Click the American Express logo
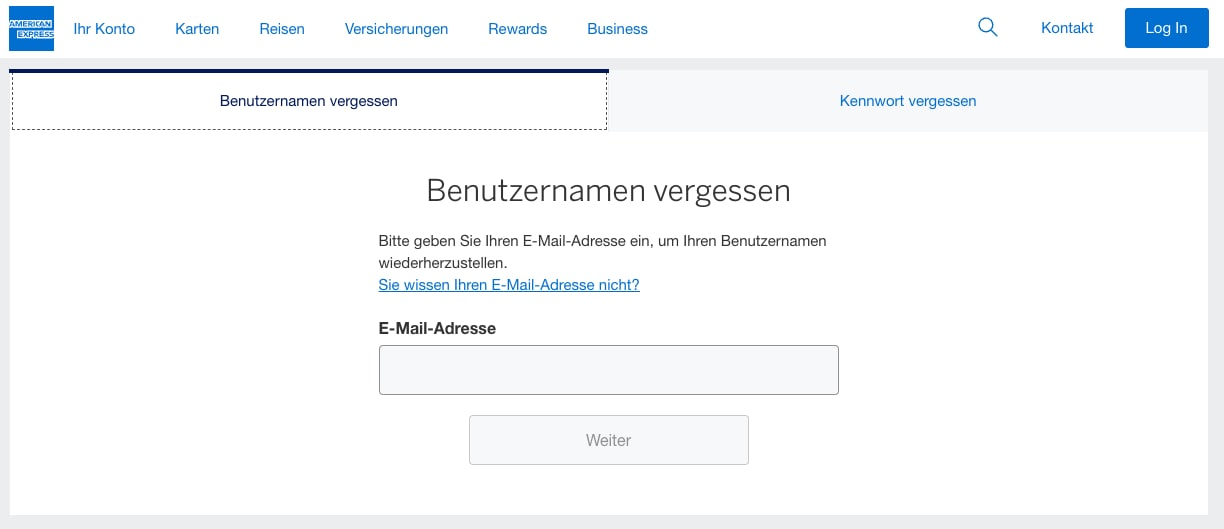The width and height of the screenshot is (1224, 529). pyautogui.click(x=31, y=28)
